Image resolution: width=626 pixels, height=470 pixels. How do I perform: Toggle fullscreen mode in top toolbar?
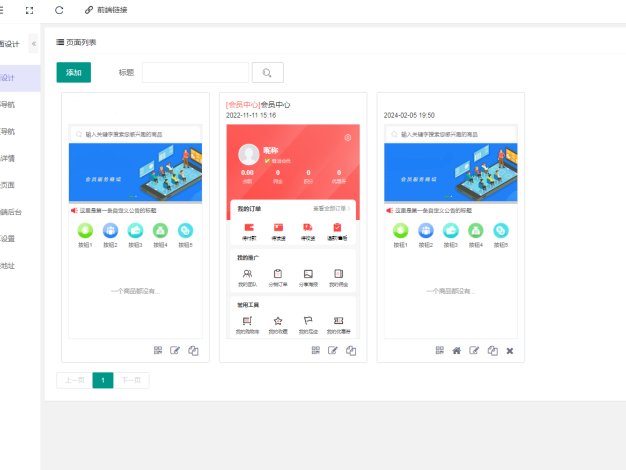pyautogui.click(x=29, y=10)
